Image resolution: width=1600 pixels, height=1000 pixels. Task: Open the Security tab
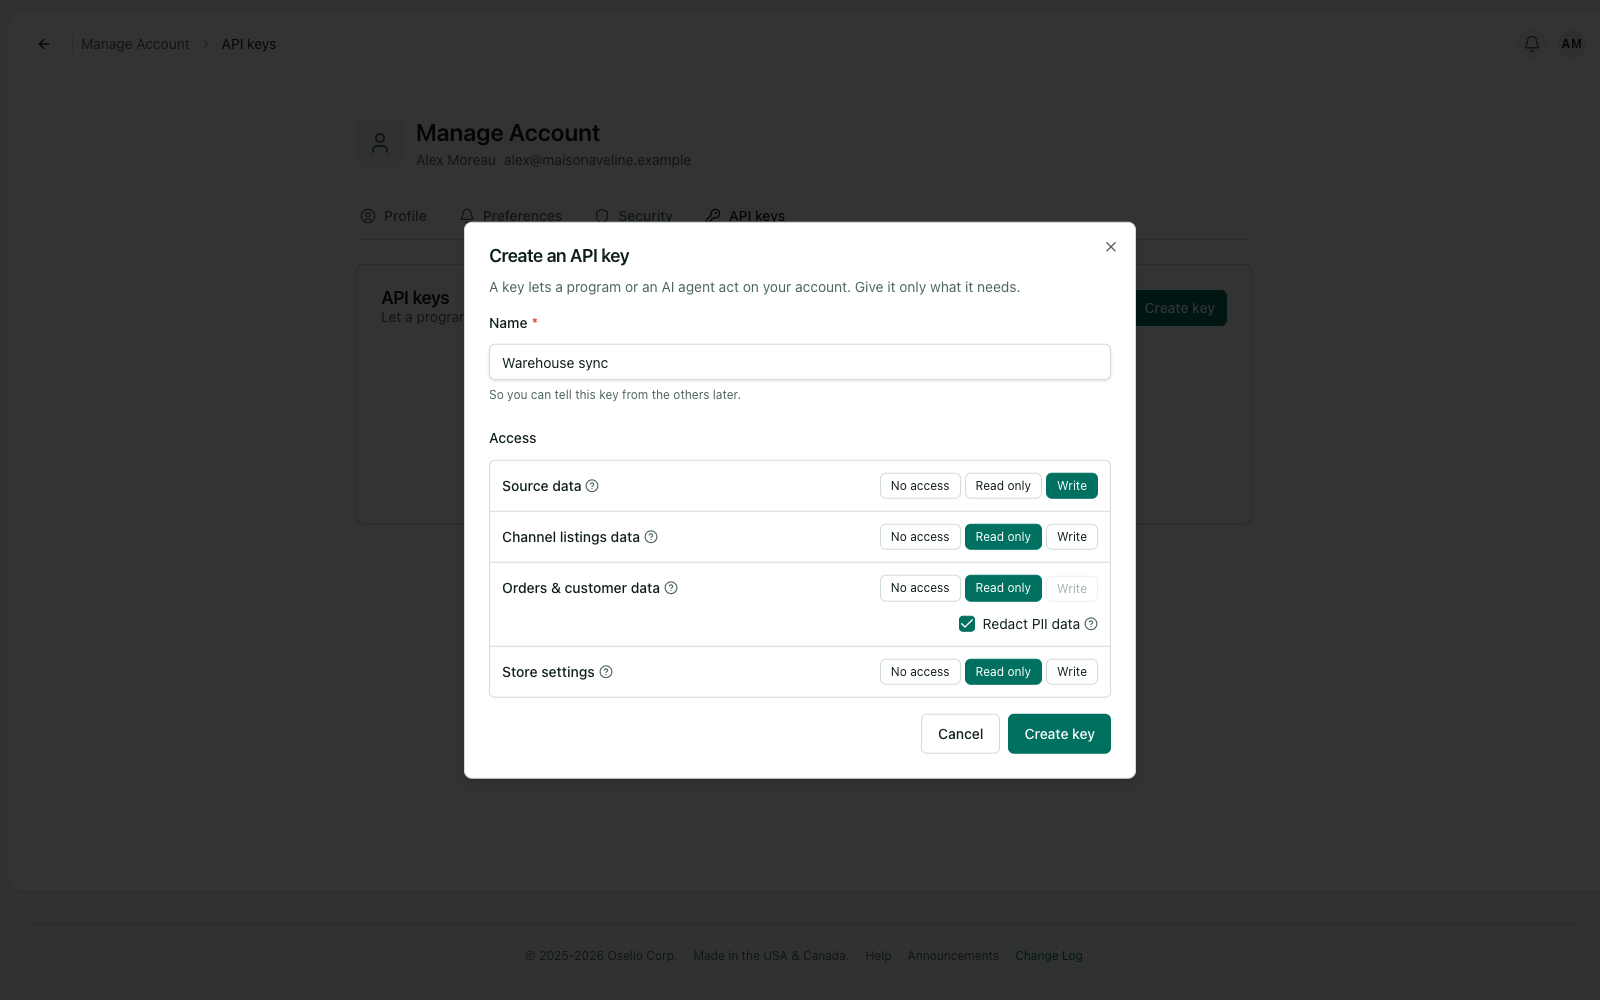click(633, 216)
